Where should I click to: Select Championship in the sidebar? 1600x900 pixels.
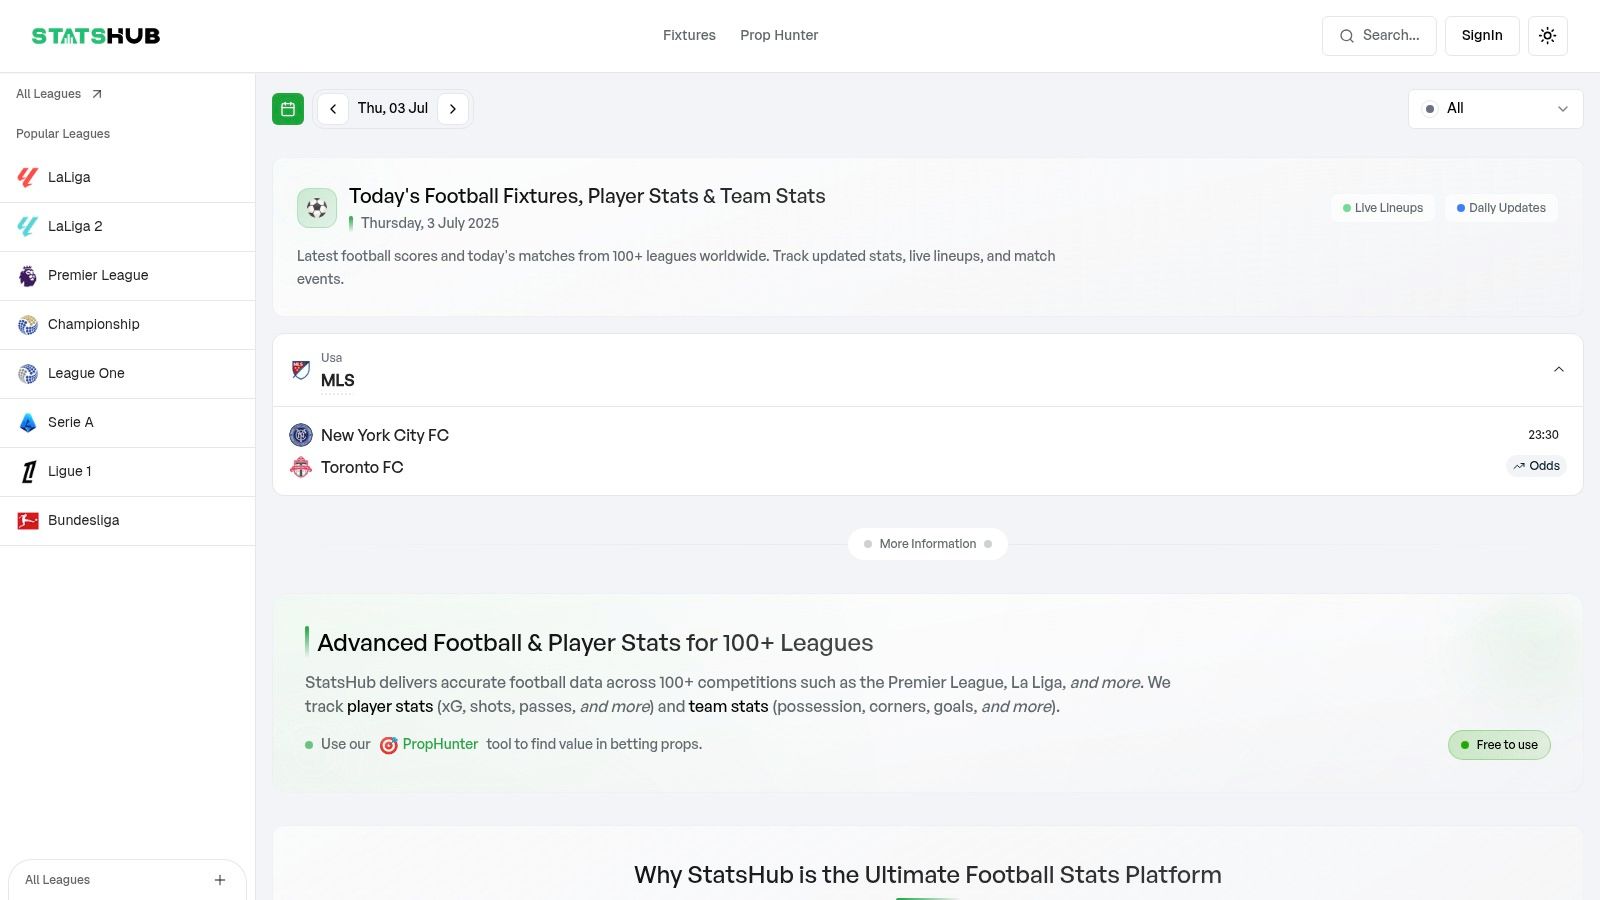(x=128, y=325)
